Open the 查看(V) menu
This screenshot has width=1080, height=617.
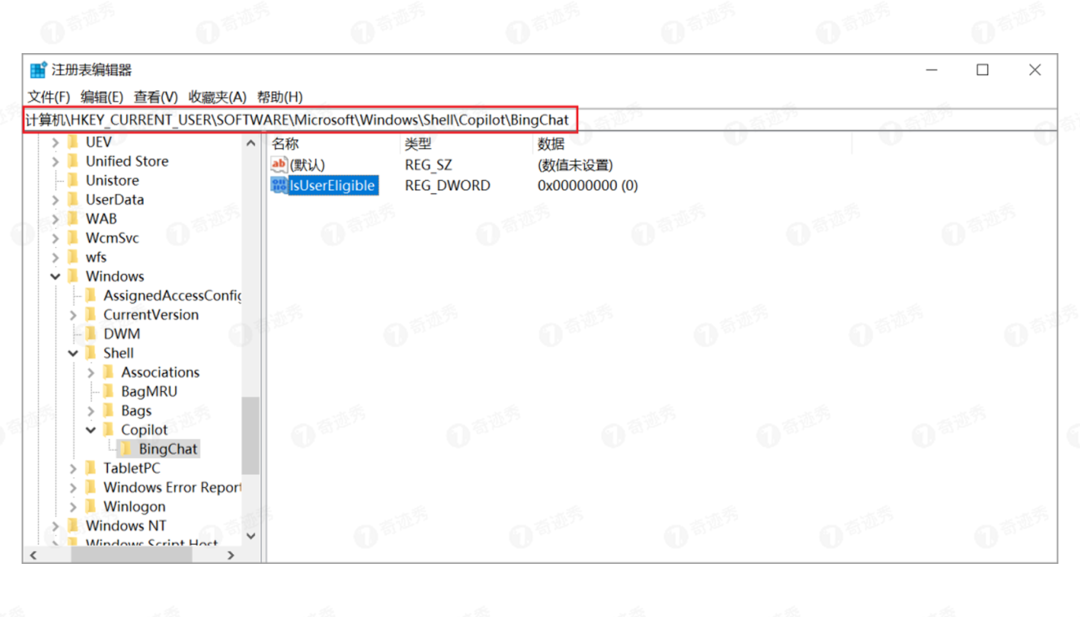click(155, 96)
